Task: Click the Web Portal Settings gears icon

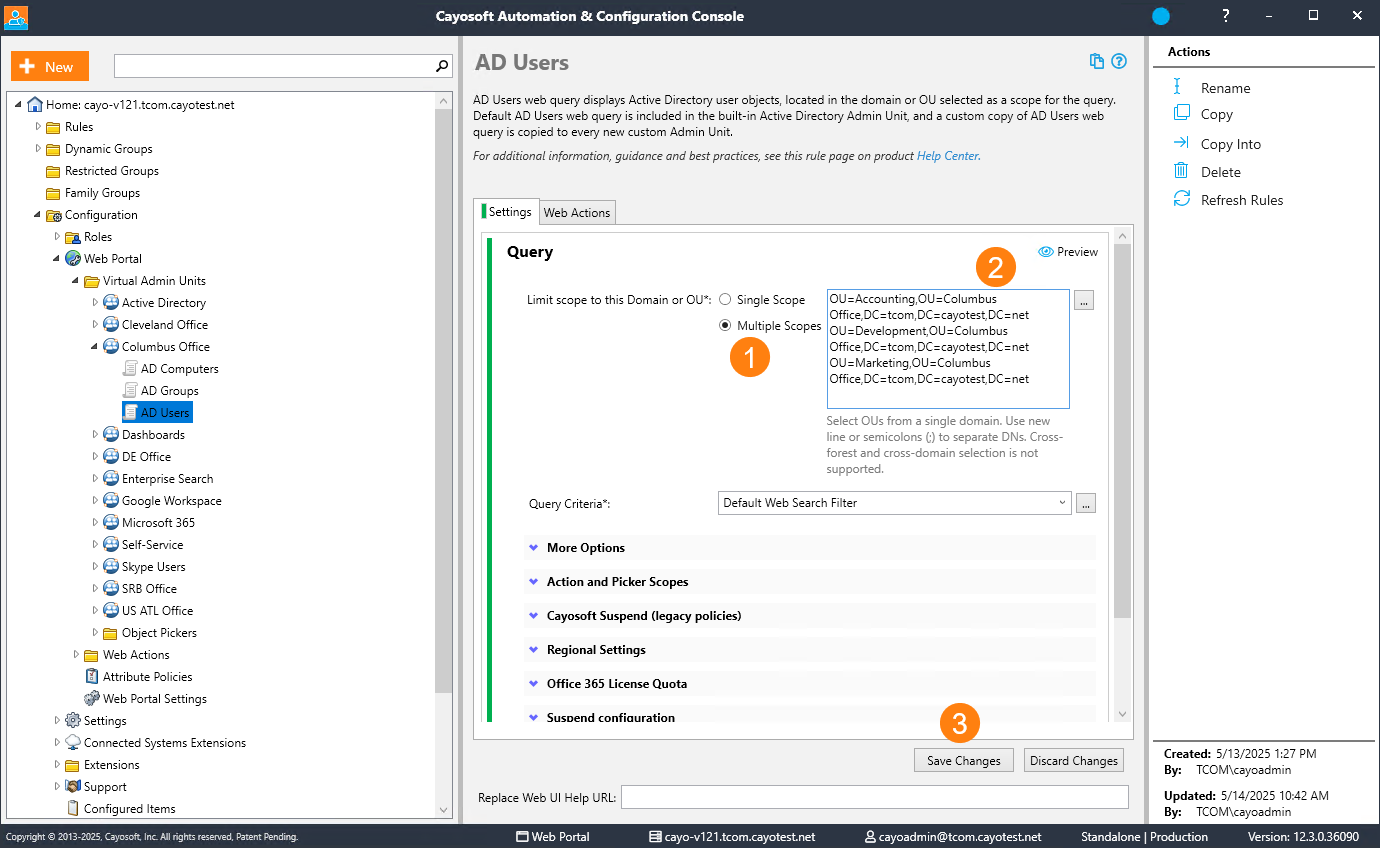Action: [x=92, y=698]
